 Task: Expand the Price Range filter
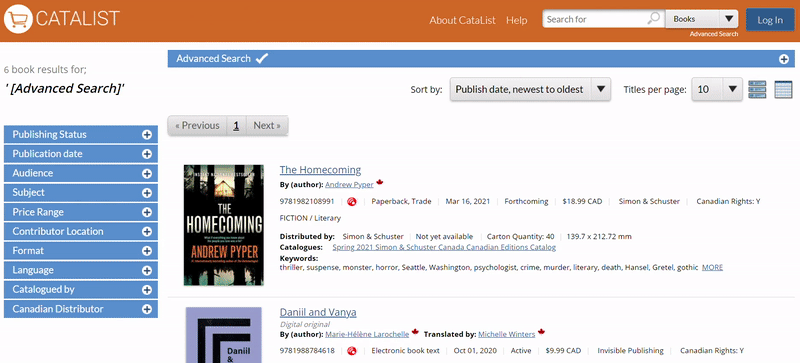click(81, 212)
